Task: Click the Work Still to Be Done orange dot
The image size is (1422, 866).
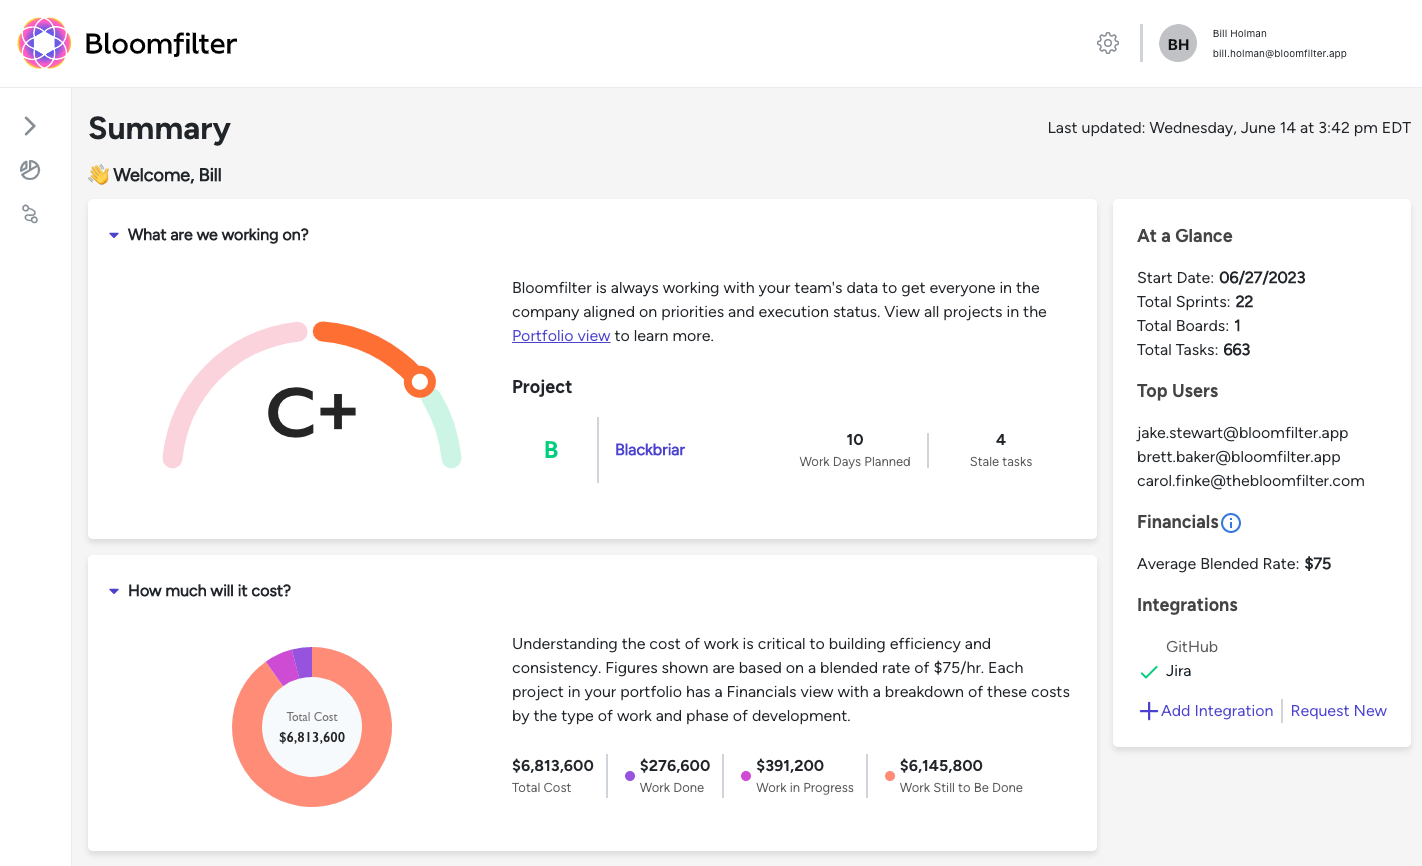Action: click(x=890, y=776)
